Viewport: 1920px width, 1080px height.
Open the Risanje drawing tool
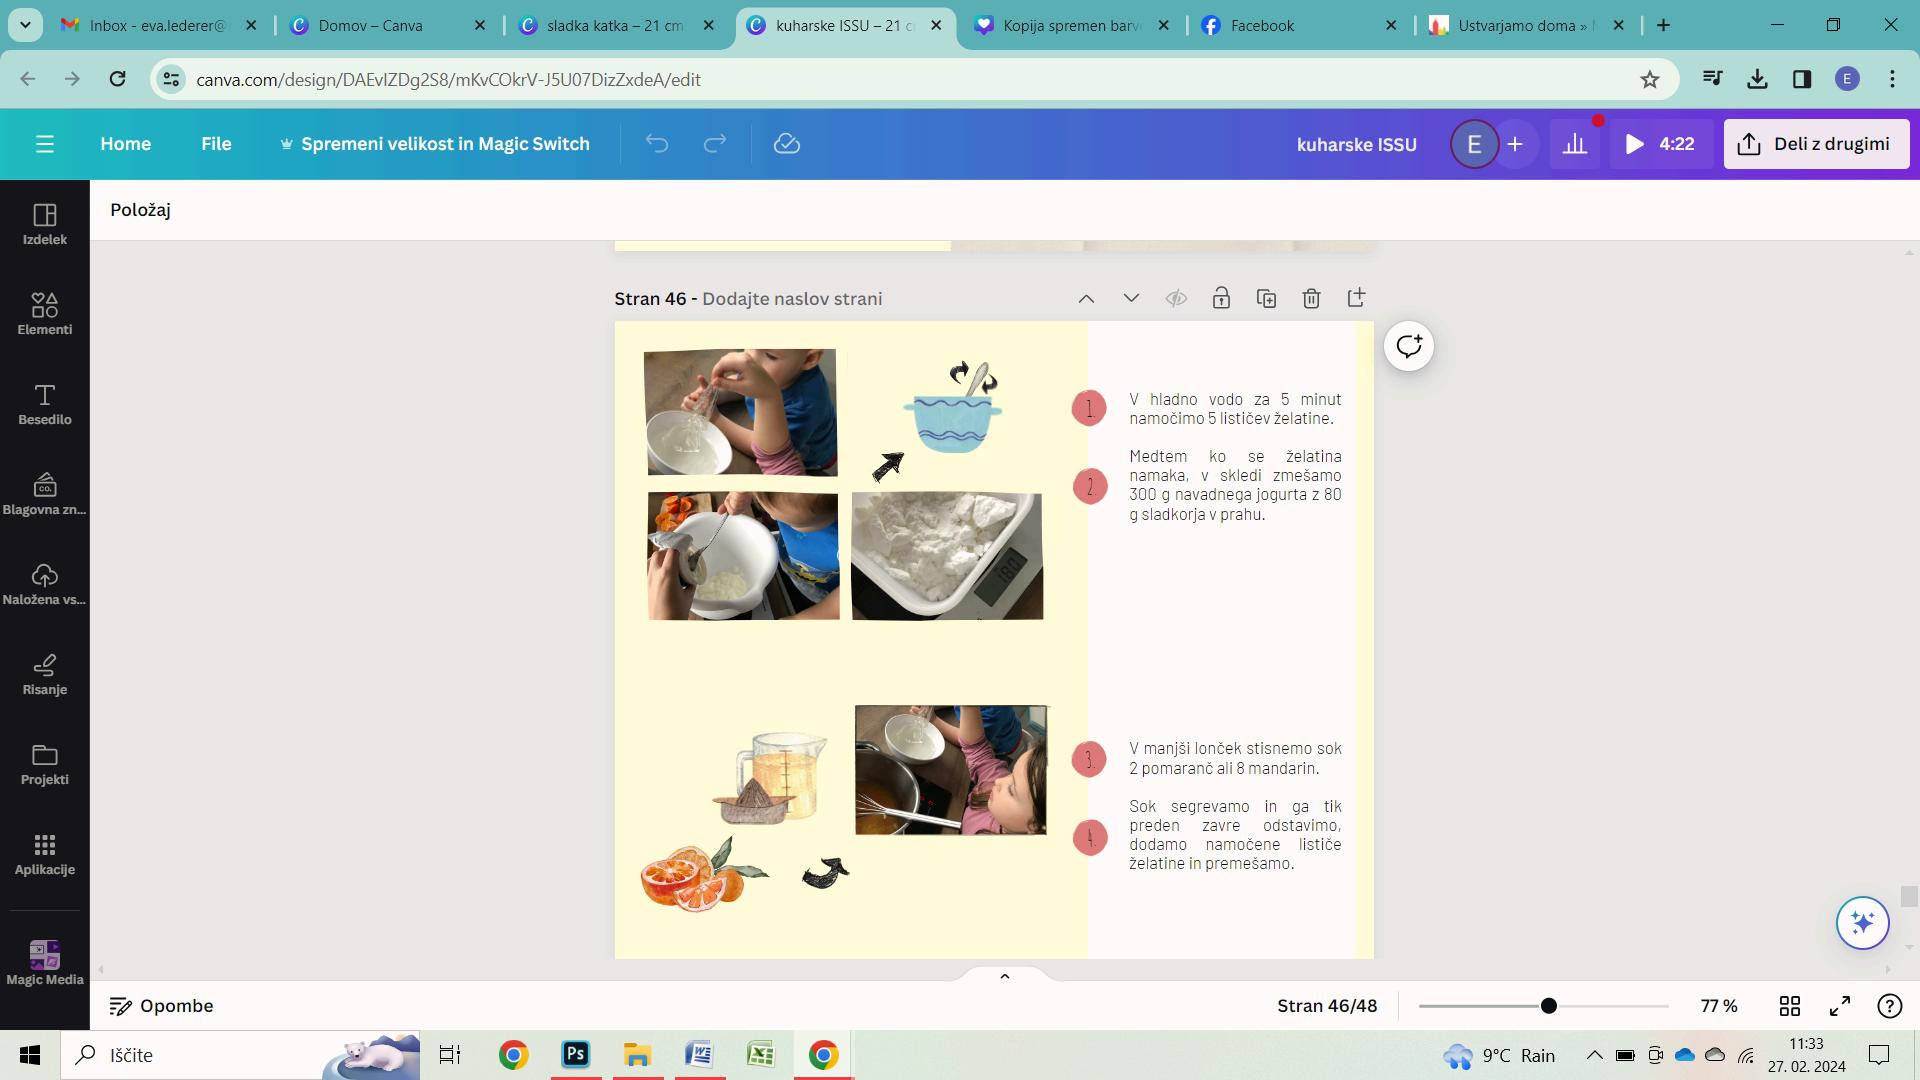click(44, 673)
